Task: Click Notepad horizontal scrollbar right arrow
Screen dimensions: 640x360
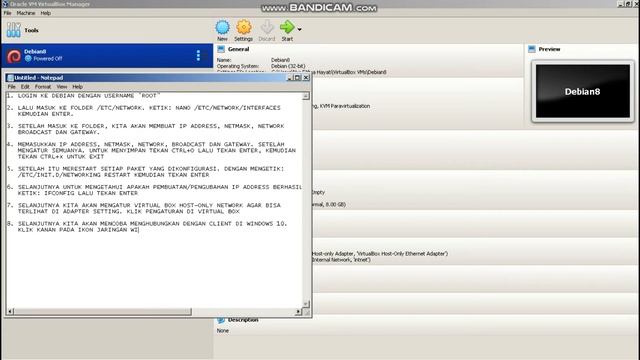Action: pyautogui.click(x=298, y=311)
